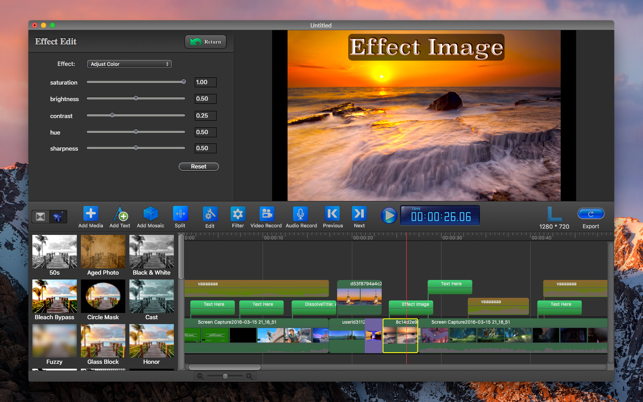Open the Effect dropdown showing Adjust Color

pyautogui.click(x=129, y=64)
